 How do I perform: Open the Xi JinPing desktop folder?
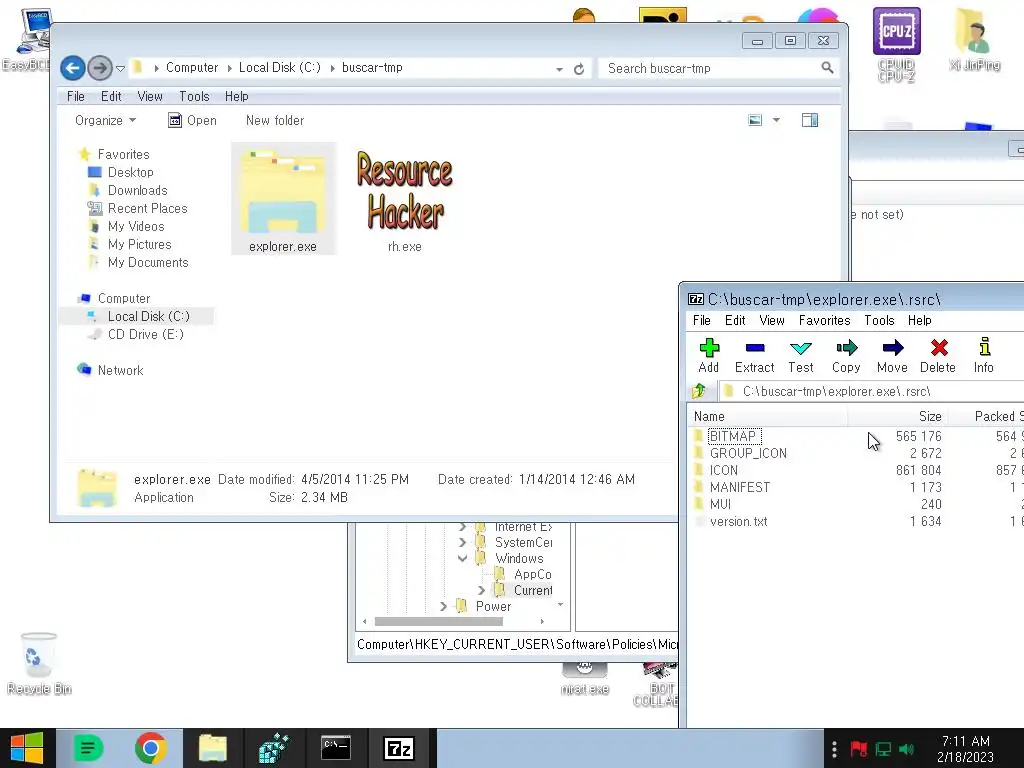[x=974, y=39]
